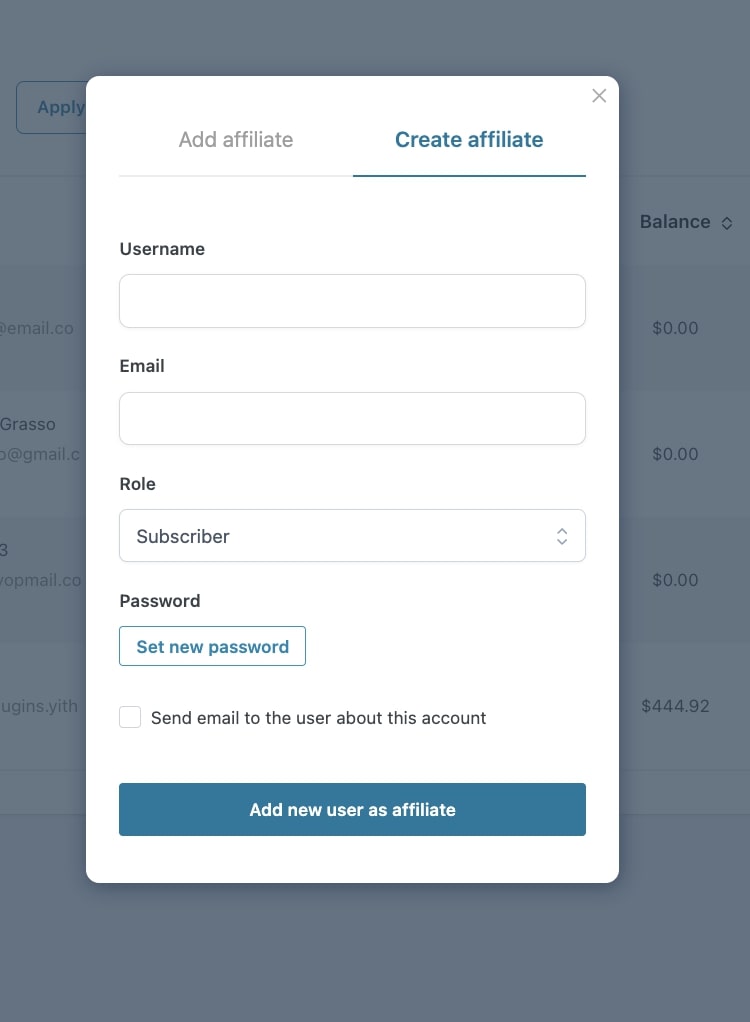Focus the Username input field
The image size is (750, 1022).
pyautogui.click(x=353, y=301)
